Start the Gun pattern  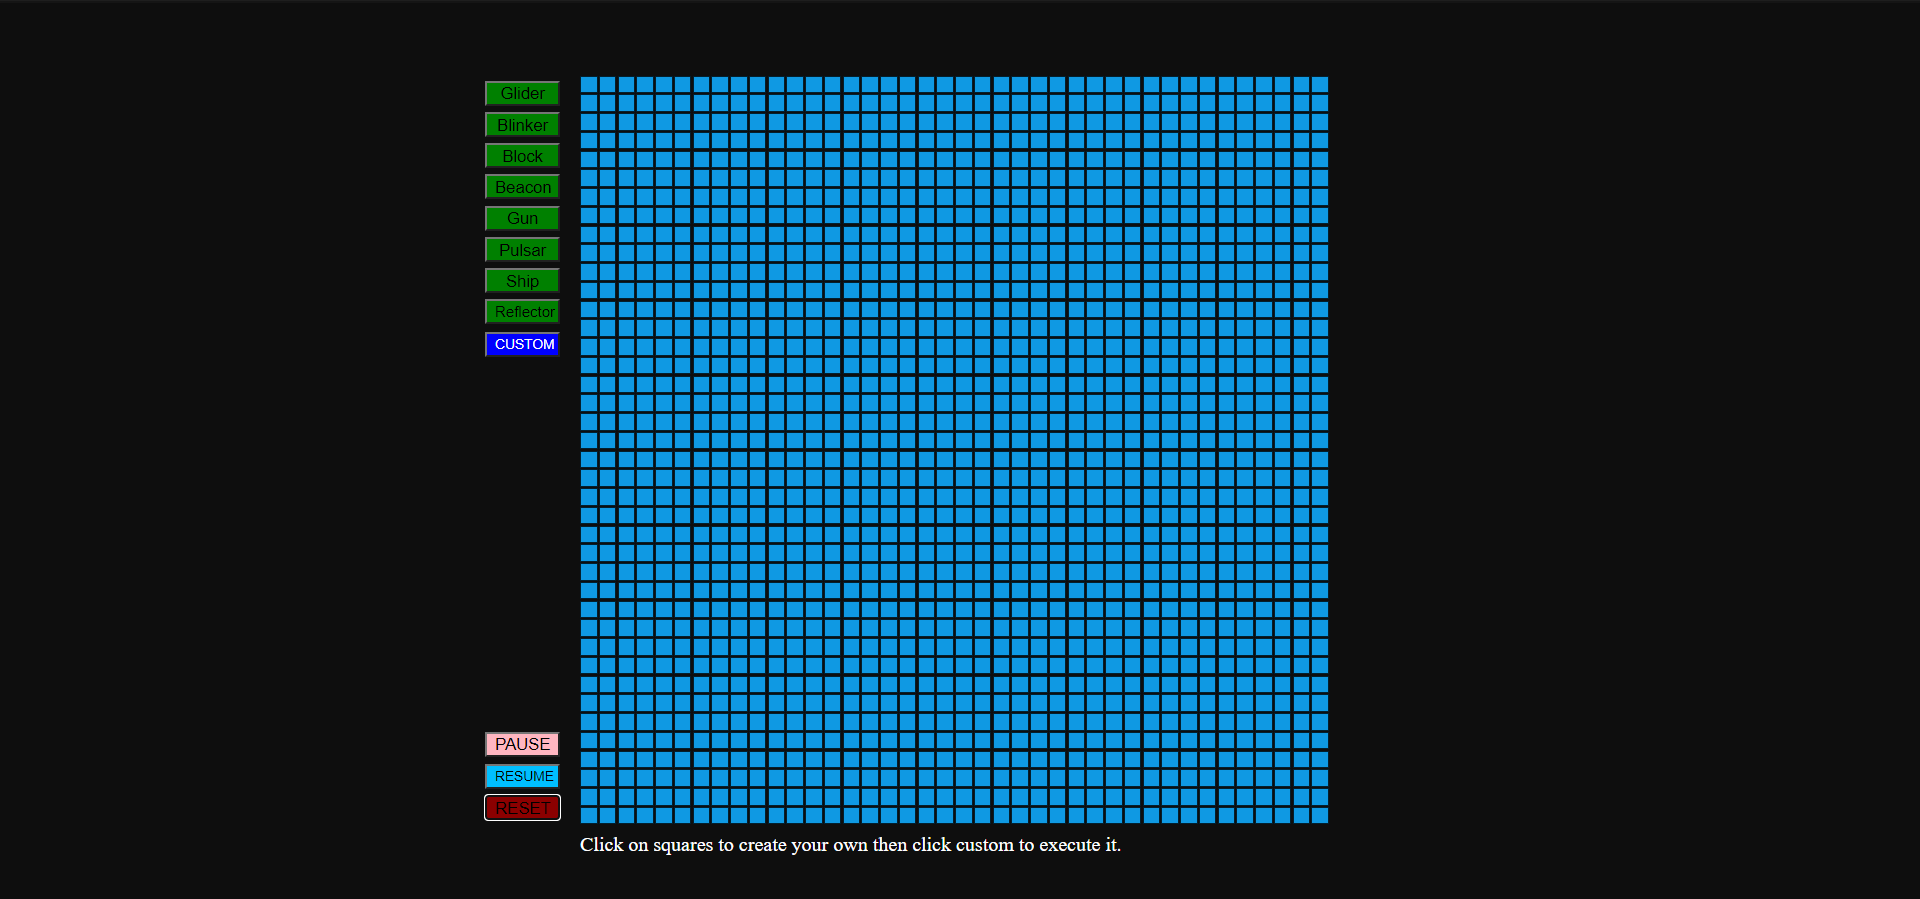(x=522, y=218)
